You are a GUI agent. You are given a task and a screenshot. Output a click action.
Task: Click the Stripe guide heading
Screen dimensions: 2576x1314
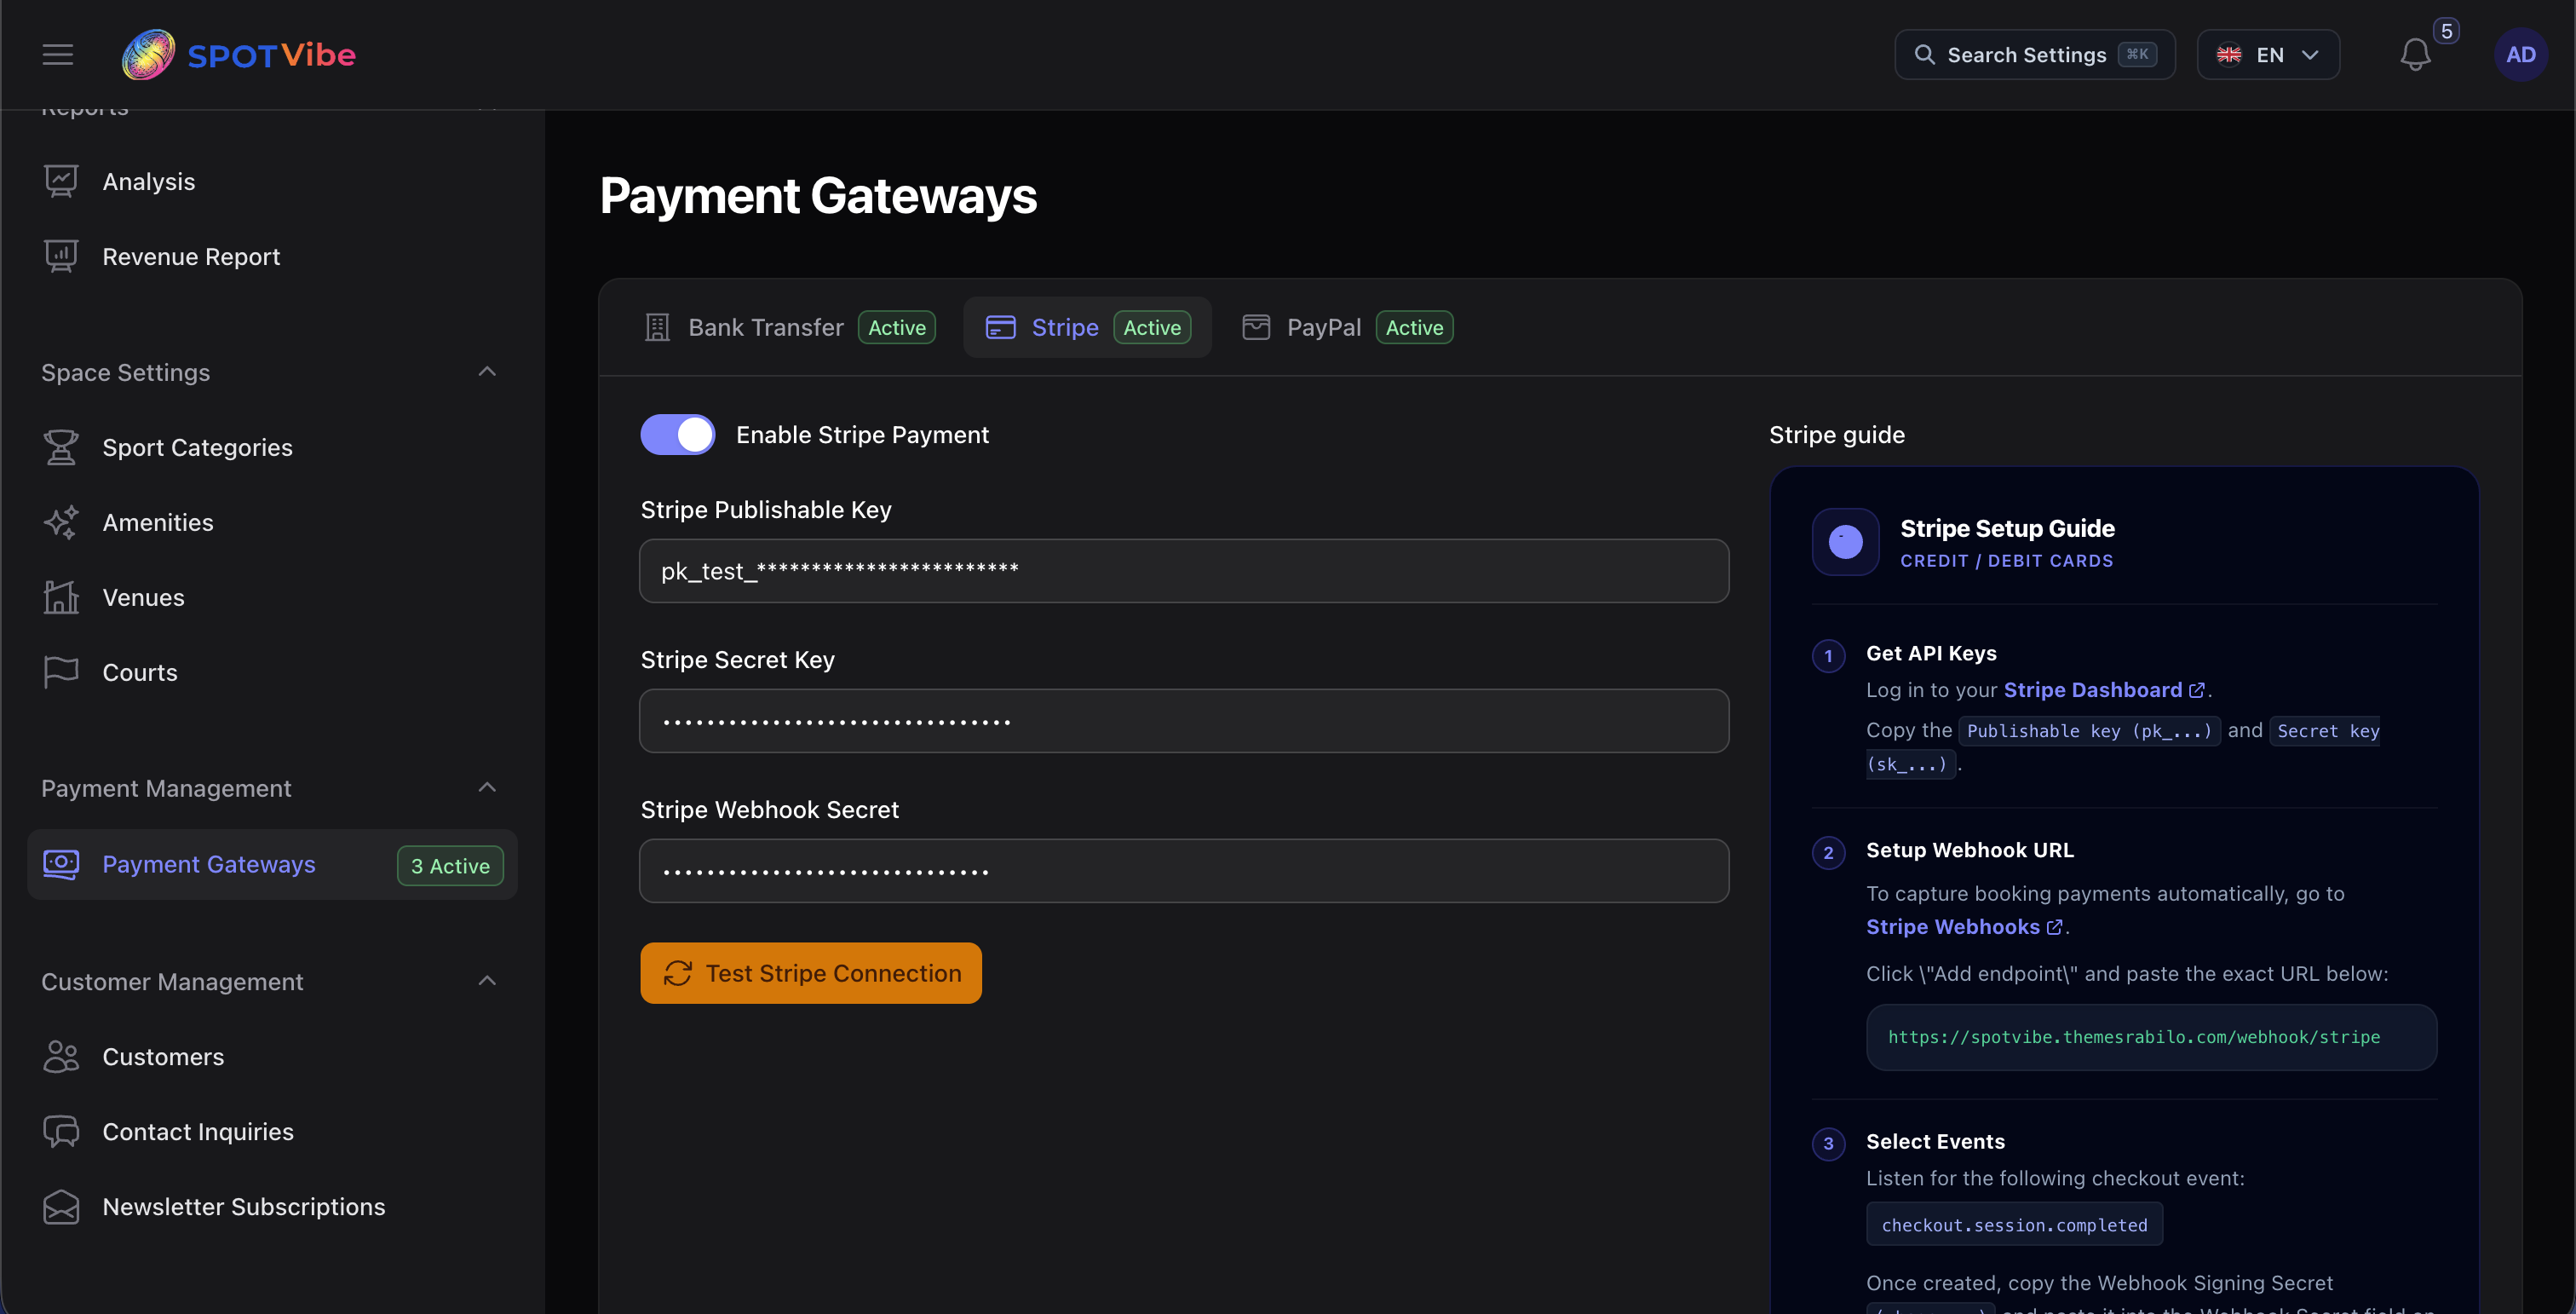[x=1836, y=434]
